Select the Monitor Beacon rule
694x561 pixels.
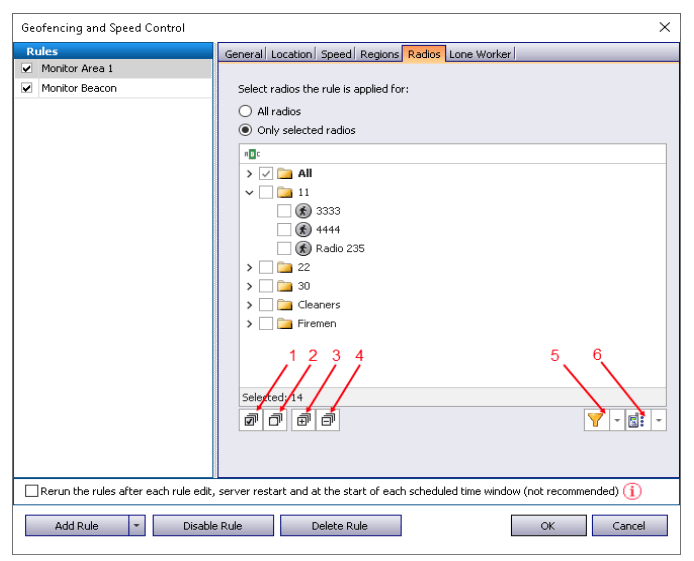coord(113,88)
